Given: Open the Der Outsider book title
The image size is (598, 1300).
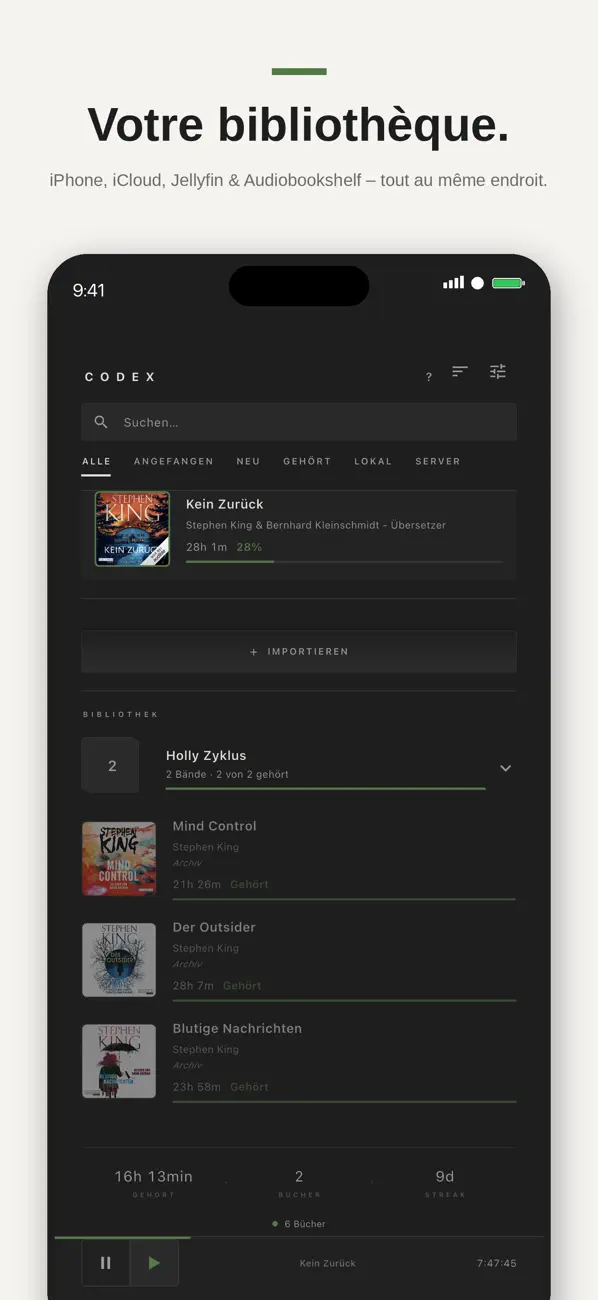Looking at the screenshot, I should [x=214, y=927].
